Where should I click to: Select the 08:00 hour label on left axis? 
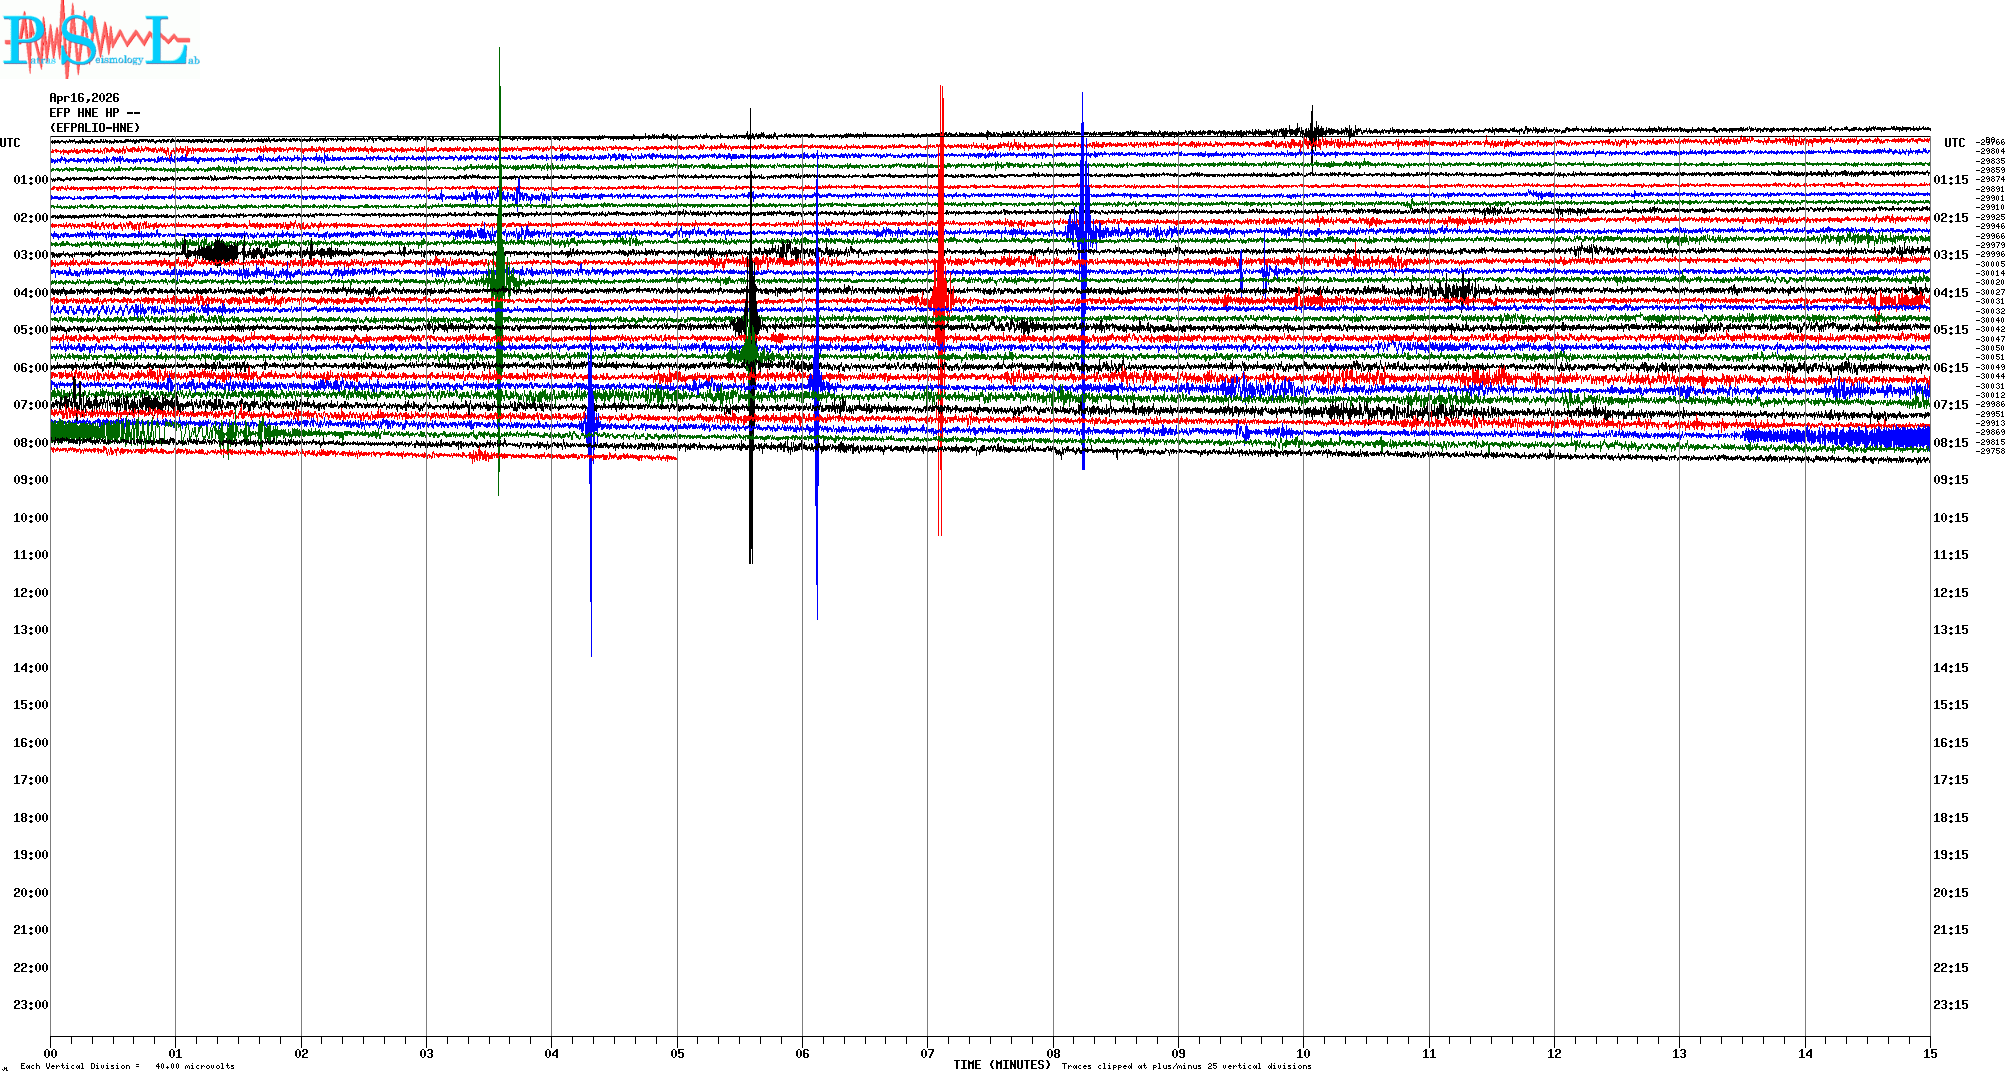click(30, 443)
